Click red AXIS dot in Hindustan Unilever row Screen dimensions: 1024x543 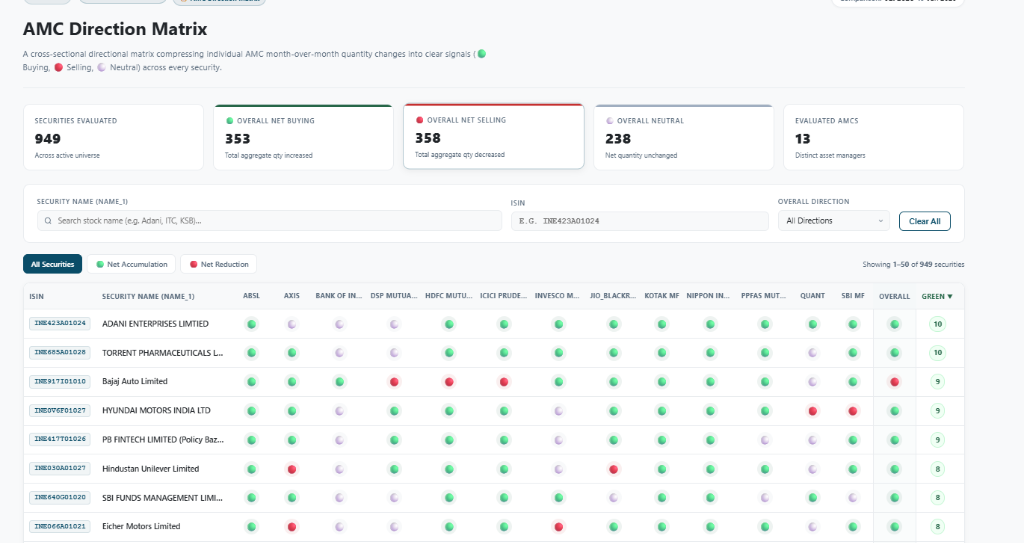coord(292,469)
